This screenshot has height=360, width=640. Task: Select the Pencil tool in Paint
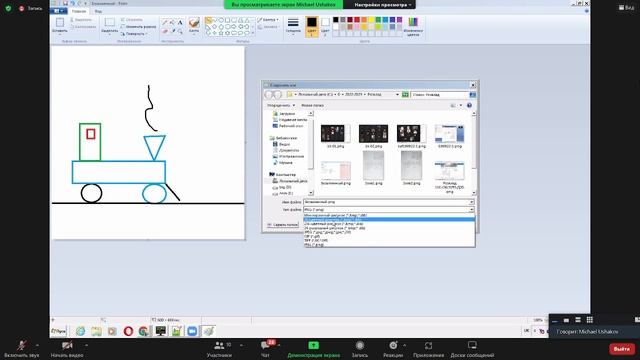point(165,23)
